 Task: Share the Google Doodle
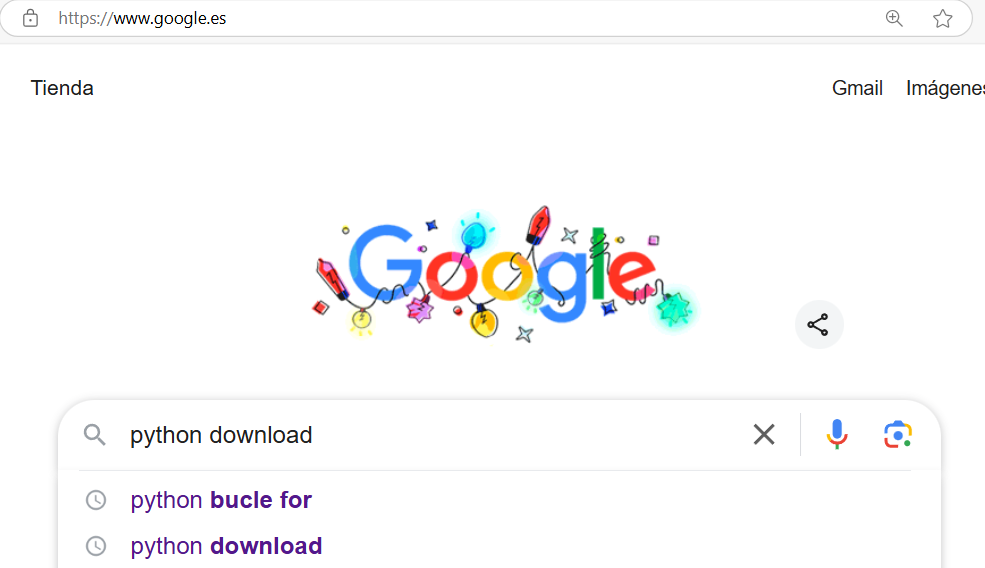[819, 325]
